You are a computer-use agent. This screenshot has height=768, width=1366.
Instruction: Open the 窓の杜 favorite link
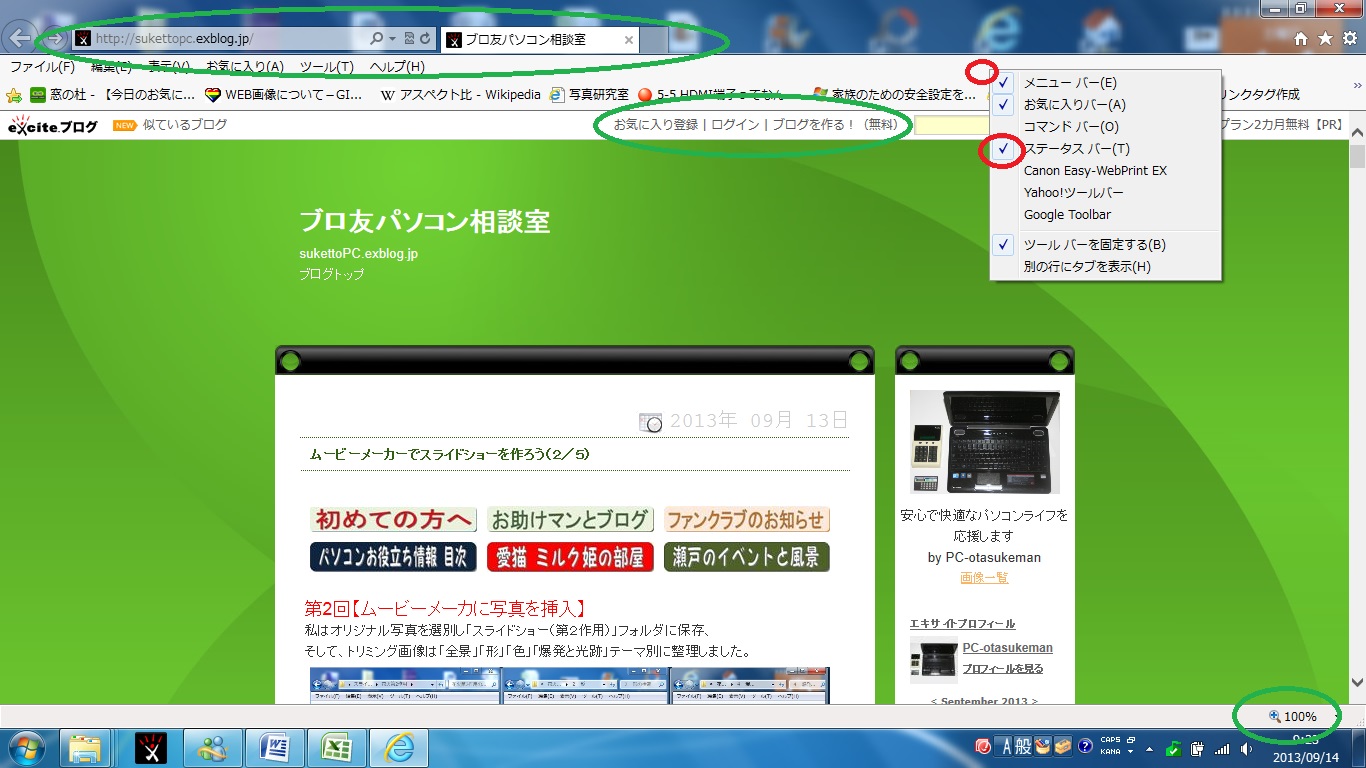pos(112,95)
